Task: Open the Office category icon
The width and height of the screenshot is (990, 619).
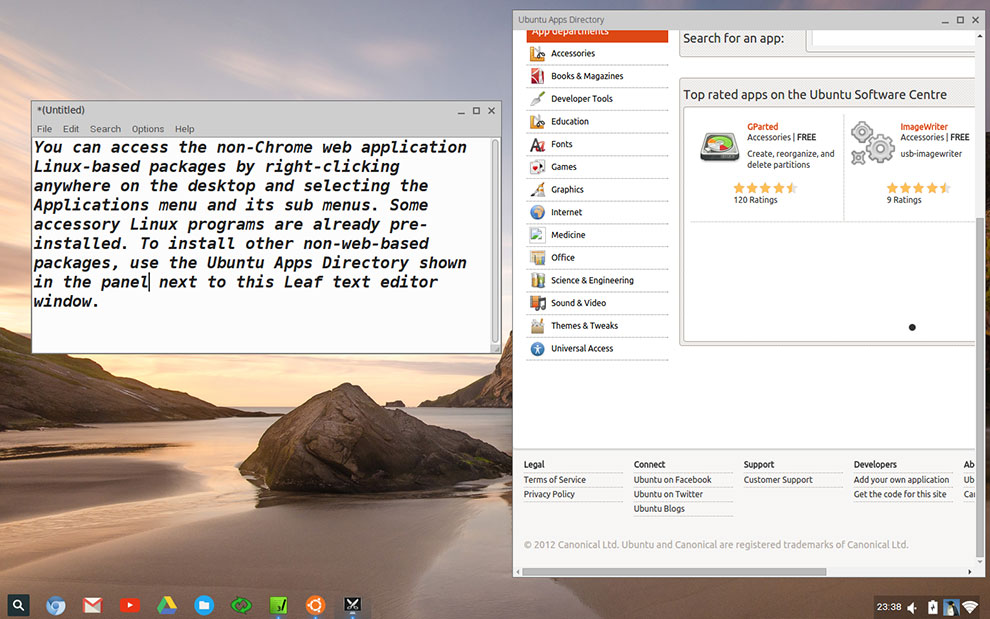Action: [537, 258]
